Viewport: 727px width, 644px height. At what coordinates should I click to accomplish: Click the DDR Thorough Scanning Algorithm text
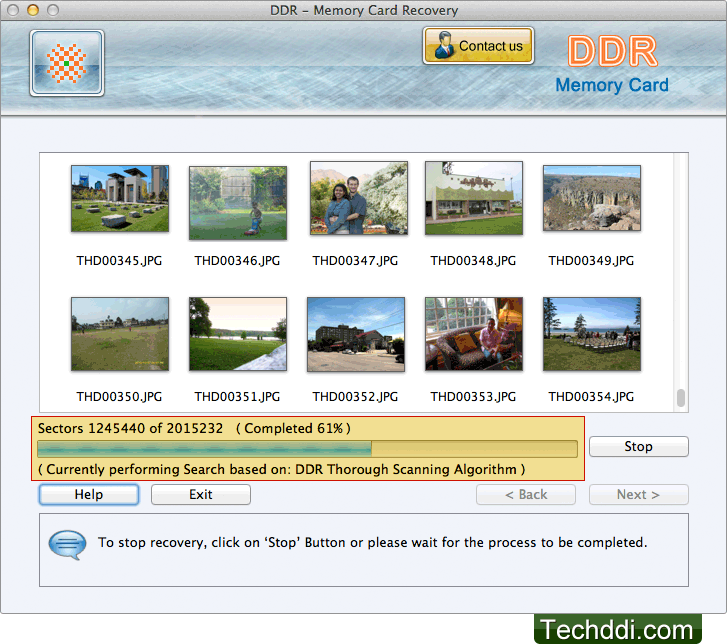(406, 469)
